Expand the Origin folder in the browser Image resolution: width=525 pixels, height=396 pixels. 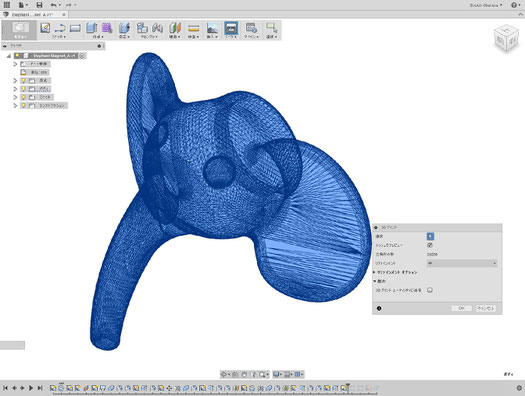click(15, 81)
